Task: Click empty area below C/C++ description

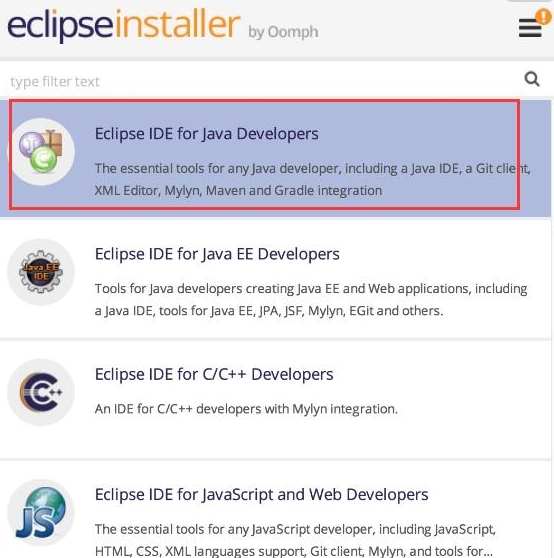Action: point(276,439)
